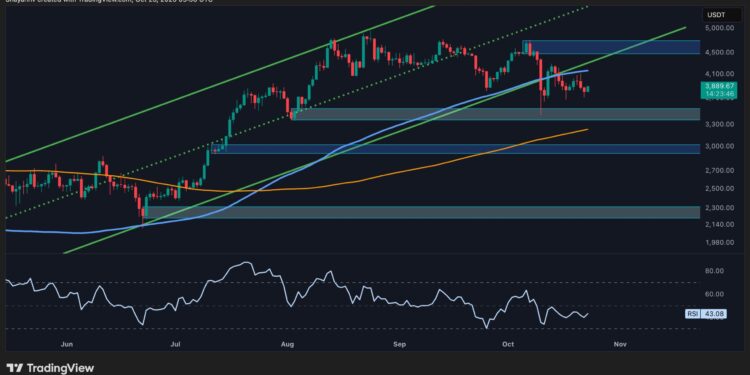
Task: Click the Oct label on time axis
Action: point(508,344)
